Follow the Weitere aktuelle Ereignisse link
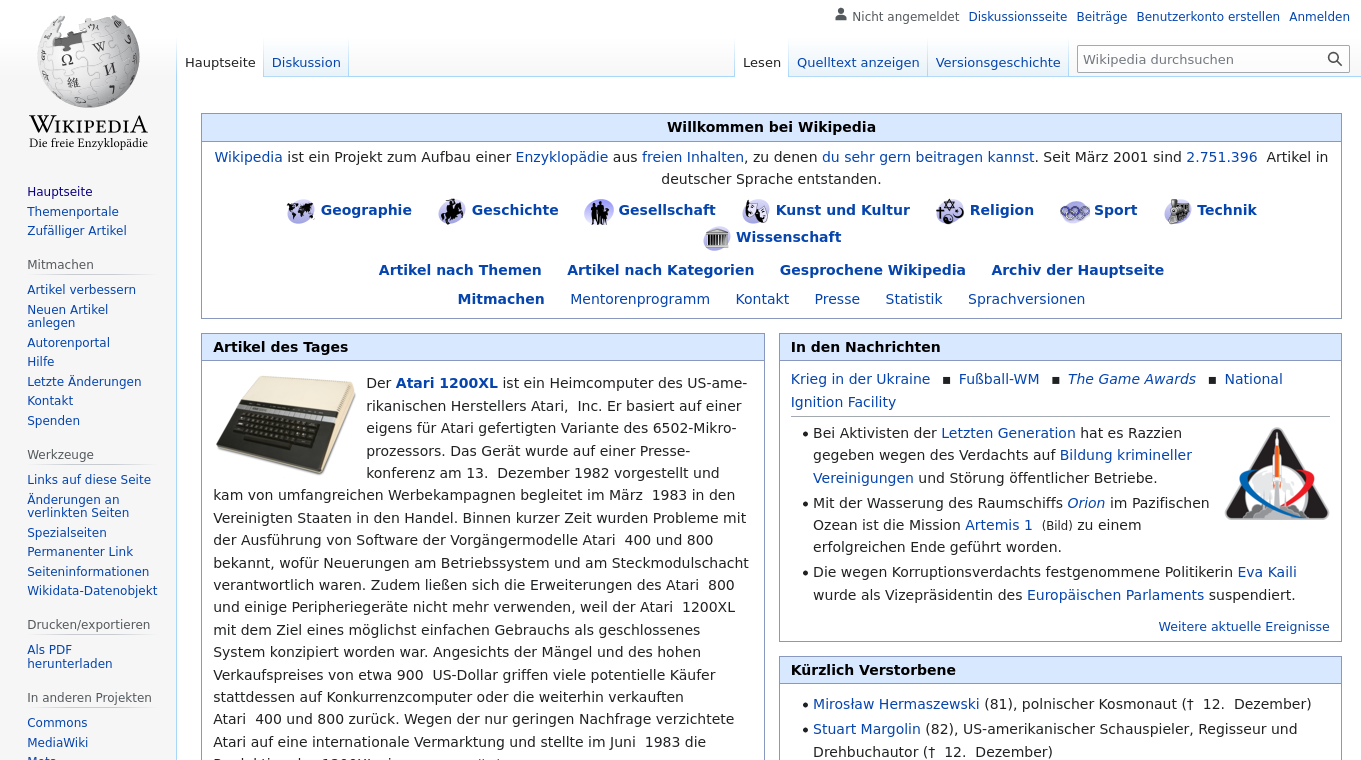Viewport: 1361px width, 760px height. (1243, 627)
